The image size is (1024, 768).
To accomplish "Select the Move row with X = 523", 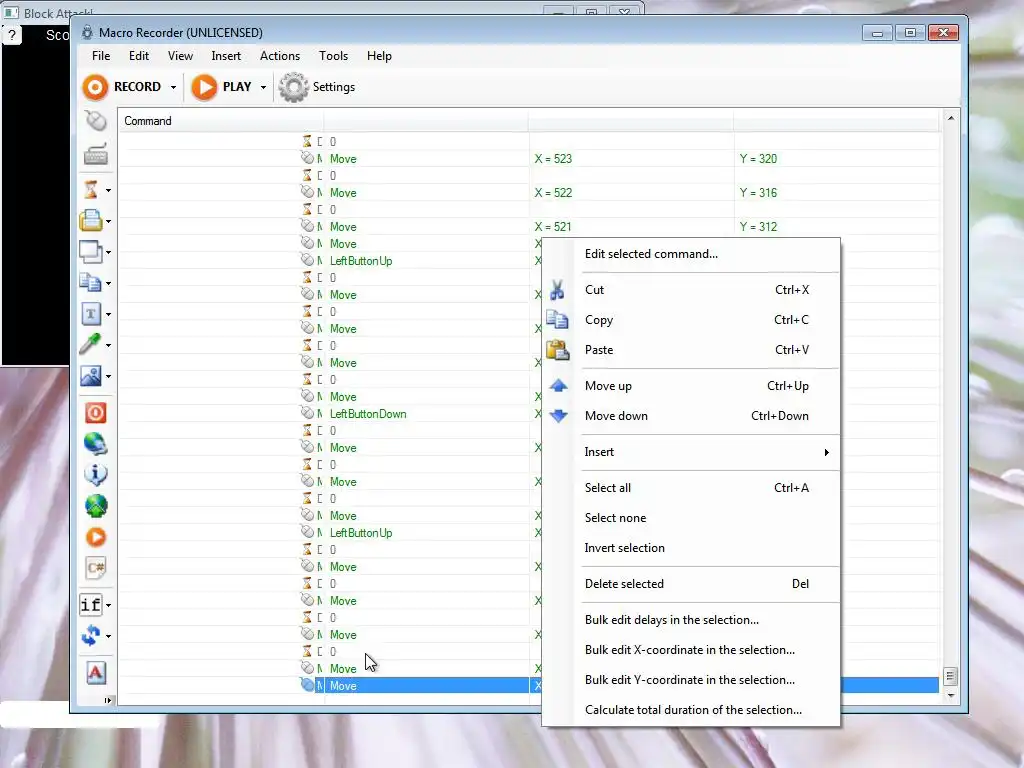I will pyautogui.click(x=529, y=159).
